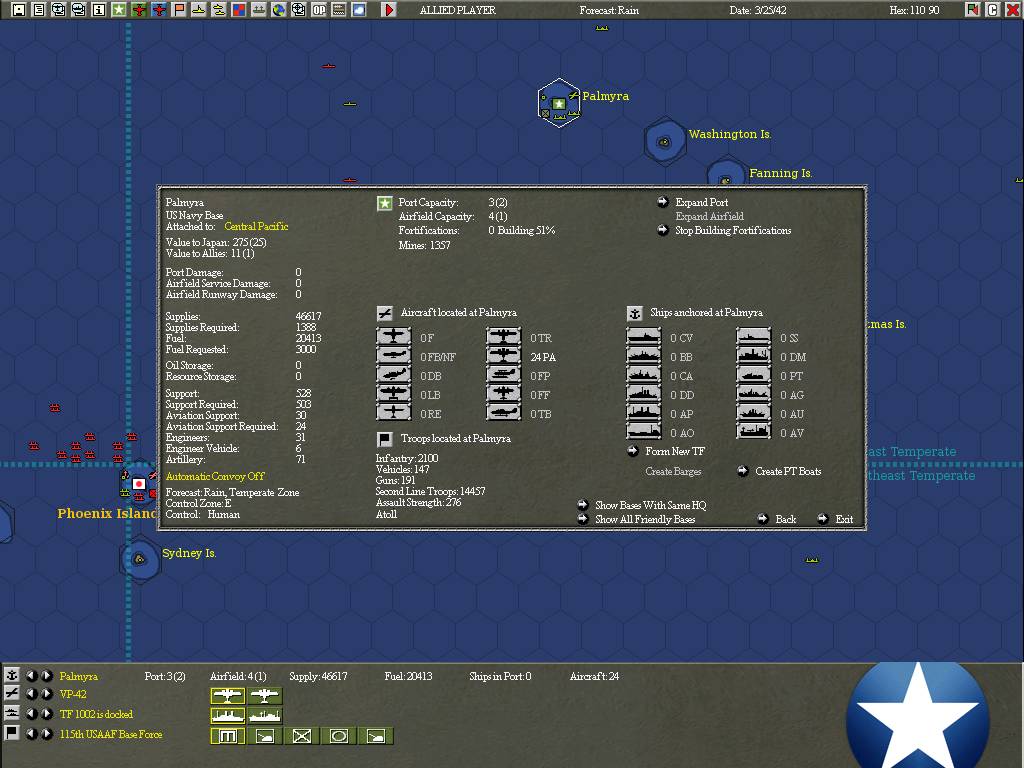The height and width of the screenshot is (768, 1024).
Task: Click the 0 F fighter aircraft icon
Action: [394, 337]
